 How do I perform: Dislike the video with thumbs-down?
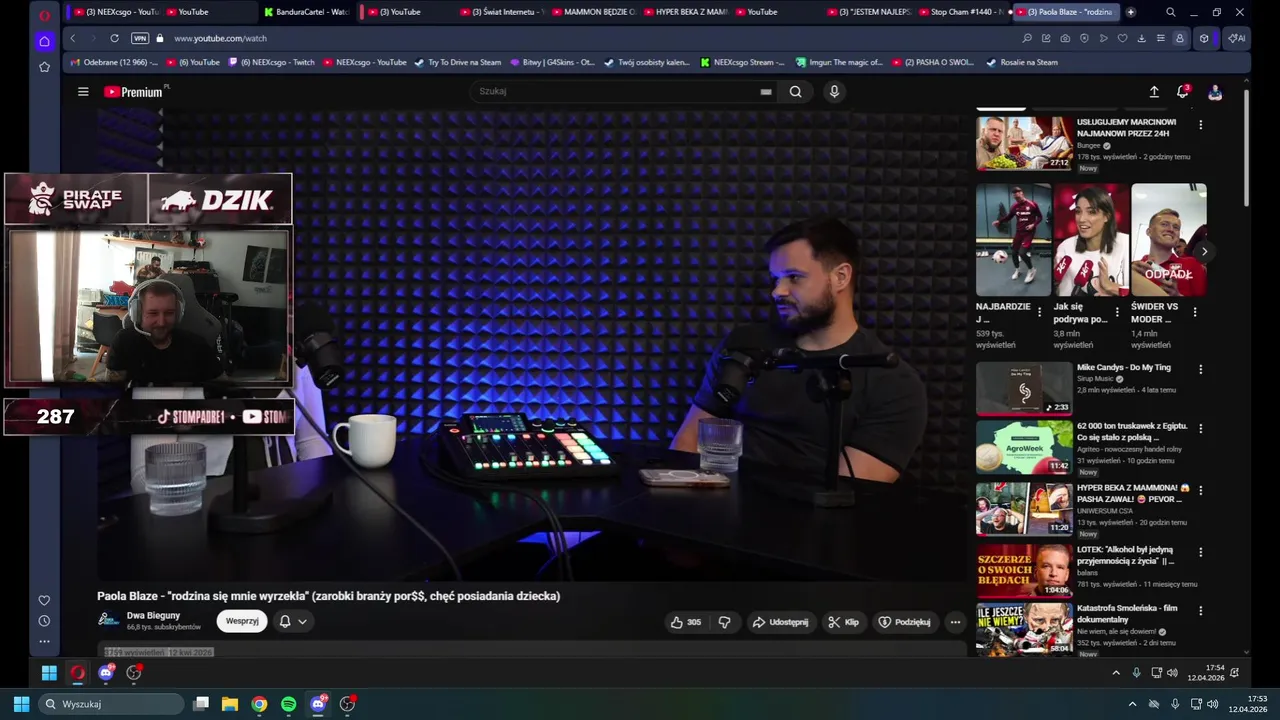pos(725,622)
